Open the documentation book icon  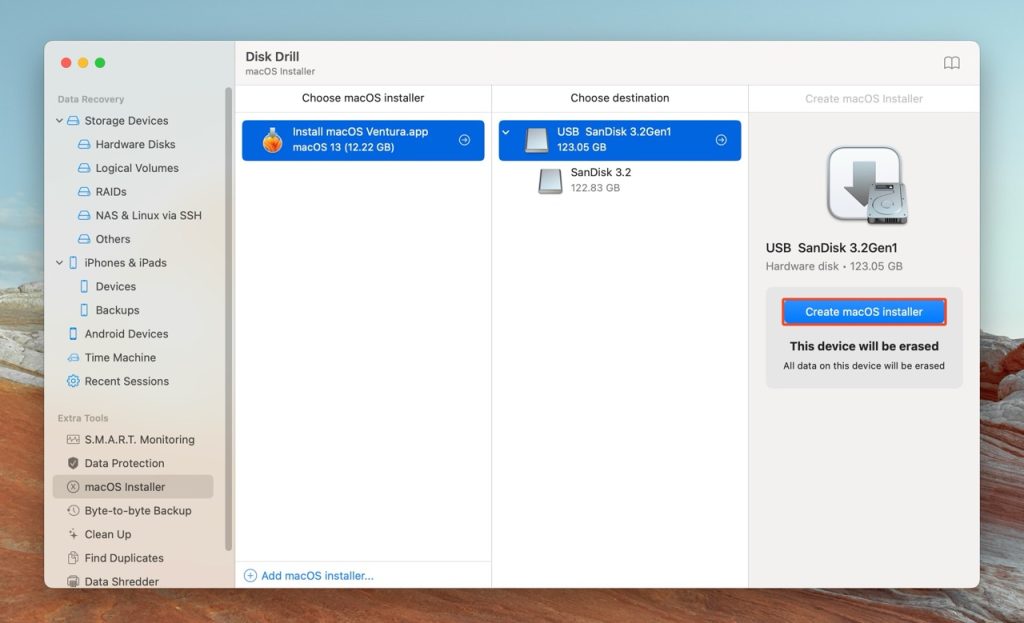pyautogui.click(x=951, y=62)
